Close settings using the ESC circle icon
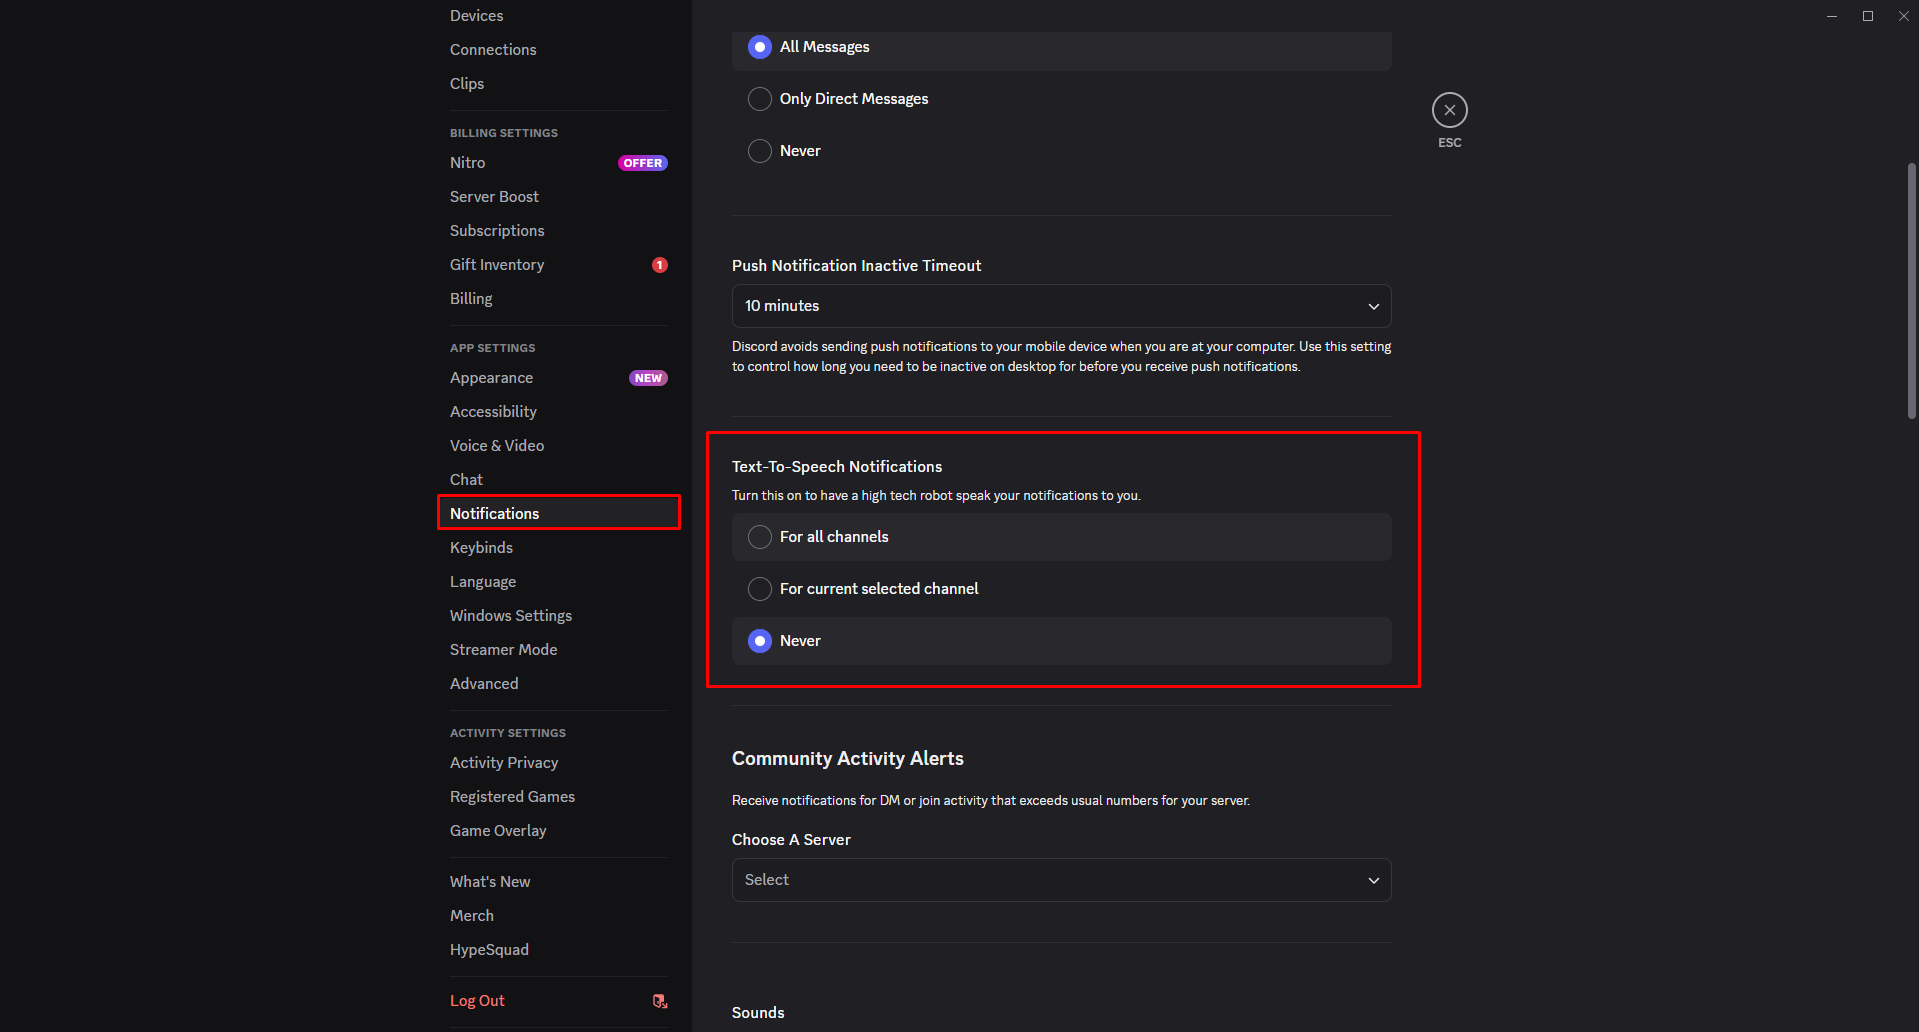 point(1449,110)
